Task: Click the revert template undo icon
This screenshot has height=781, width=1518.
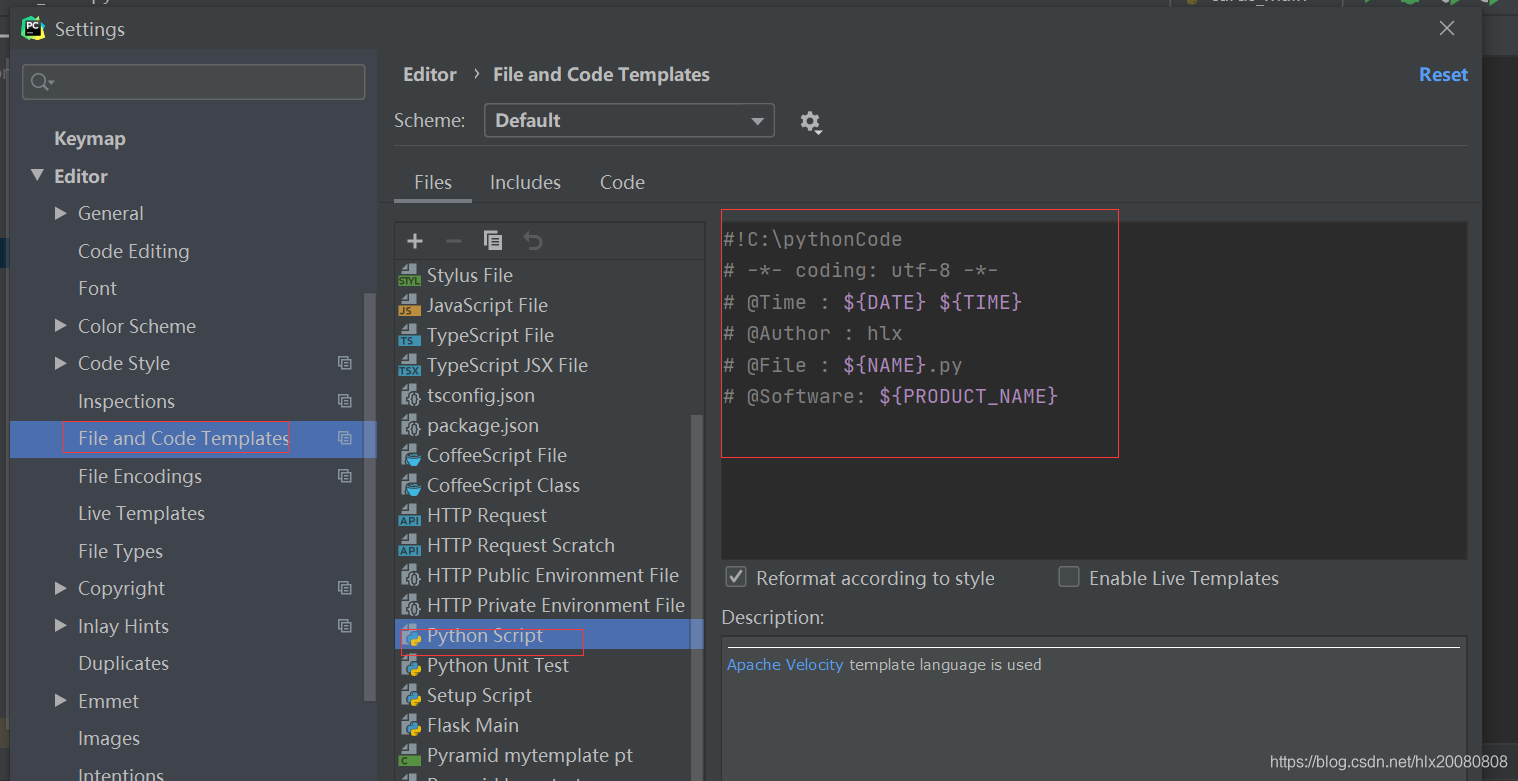Action: click(x=533, y=241)
